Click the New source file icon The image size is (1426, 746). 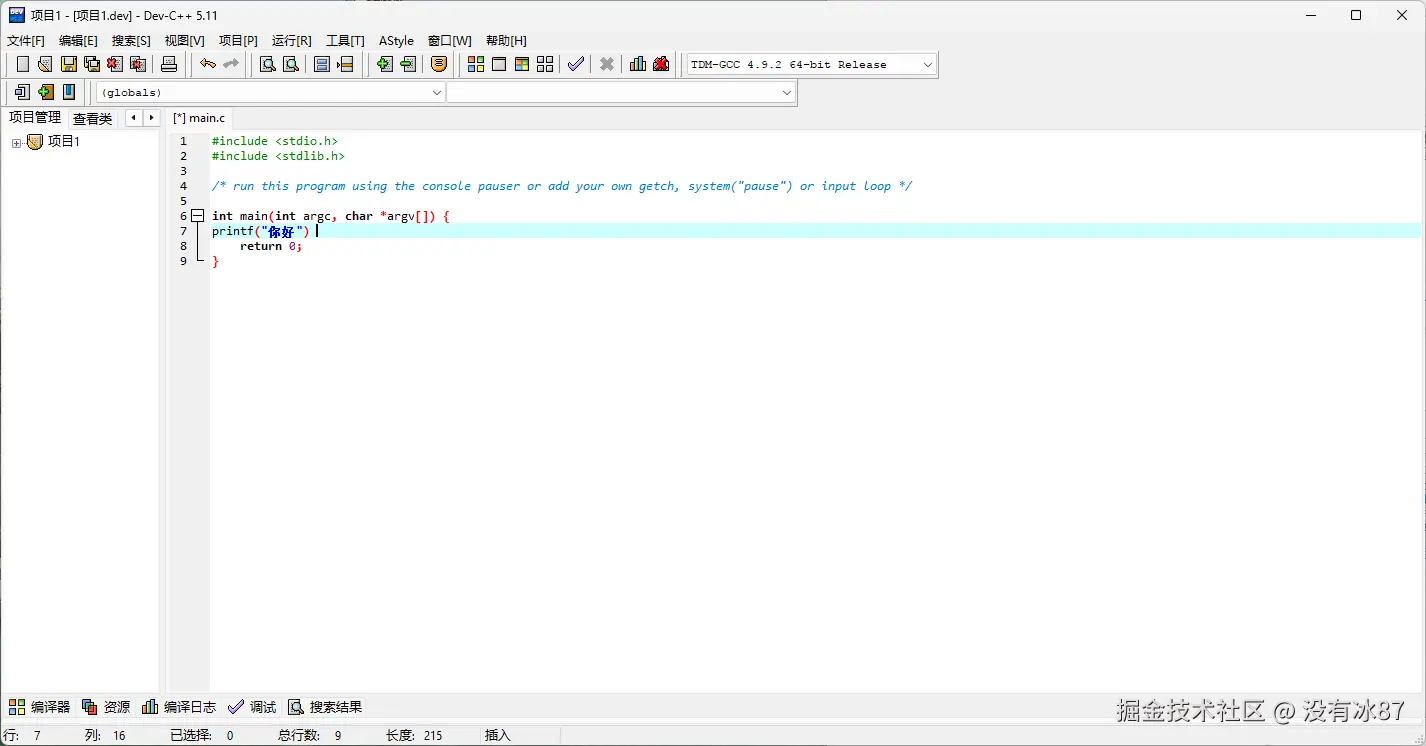(x=23, y=64)
